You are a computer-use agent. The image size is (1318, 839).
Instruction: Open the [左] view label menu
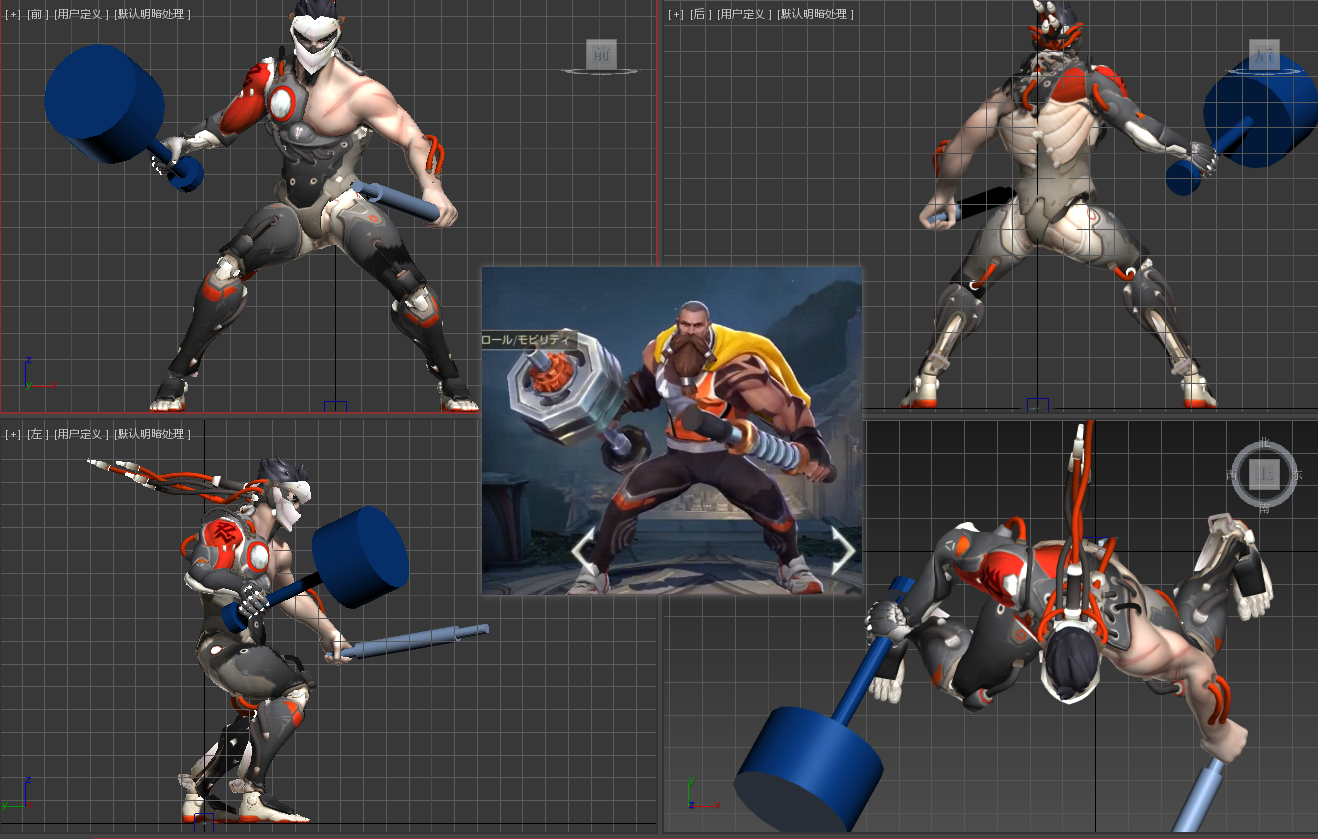[37, 434]
